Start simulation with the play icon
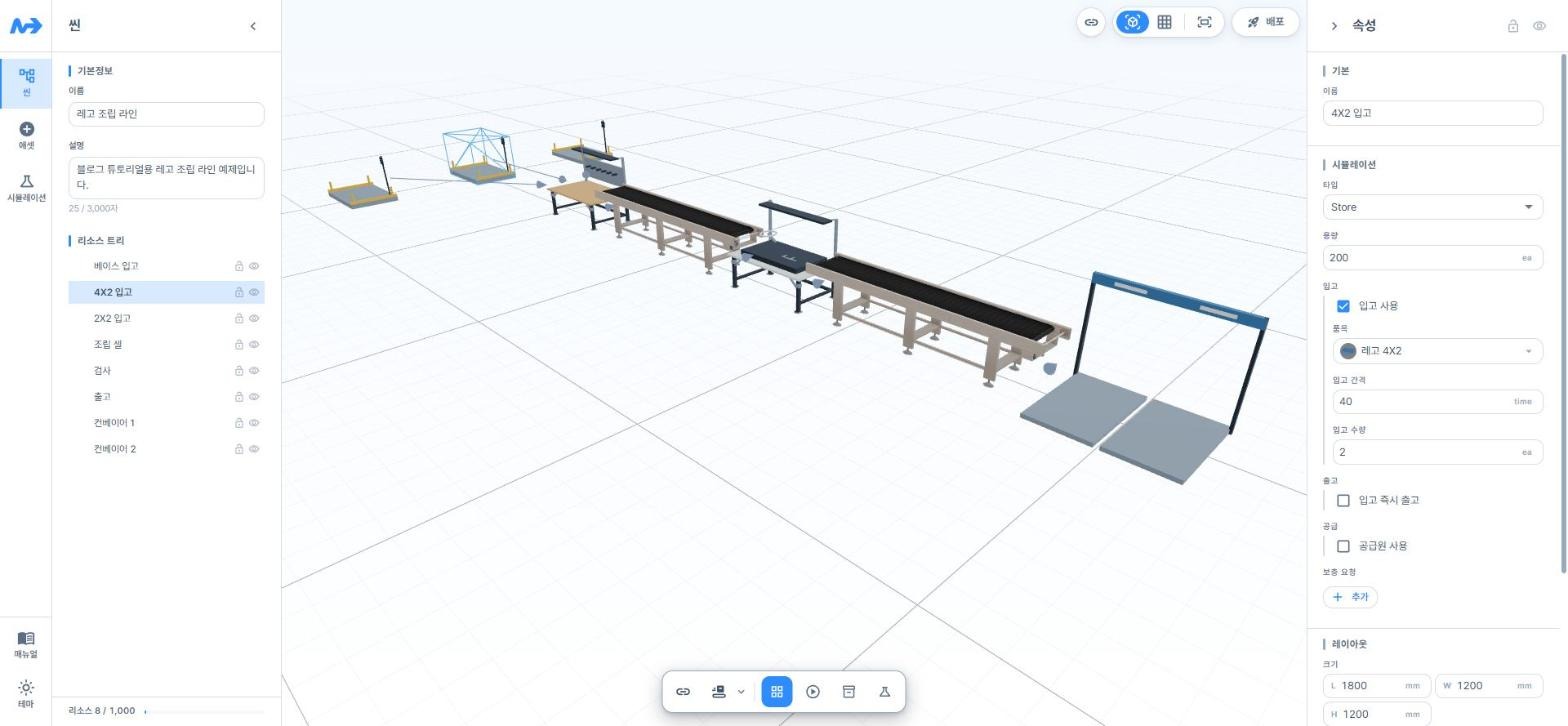 pyautogui.click(x=813, y=692)
